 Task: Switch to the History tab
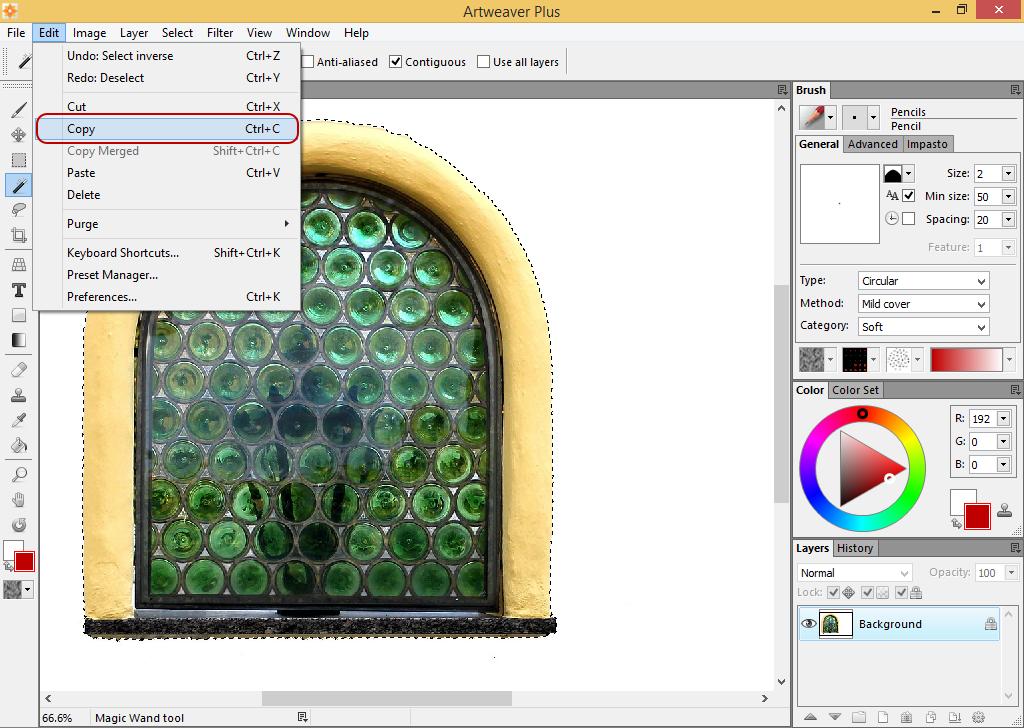854,548
